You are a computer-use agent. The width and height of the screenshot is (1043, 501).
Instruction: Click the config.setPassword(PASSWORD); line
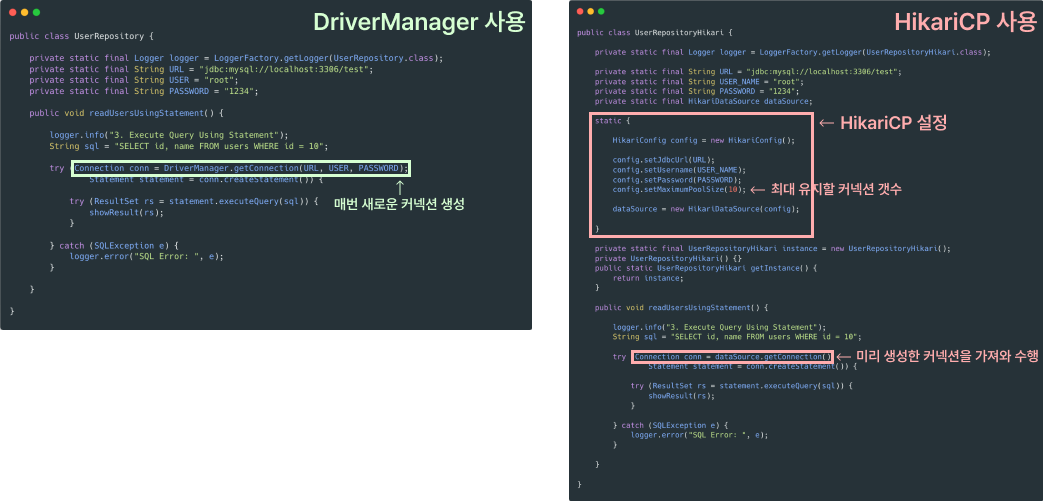(677, 180)
